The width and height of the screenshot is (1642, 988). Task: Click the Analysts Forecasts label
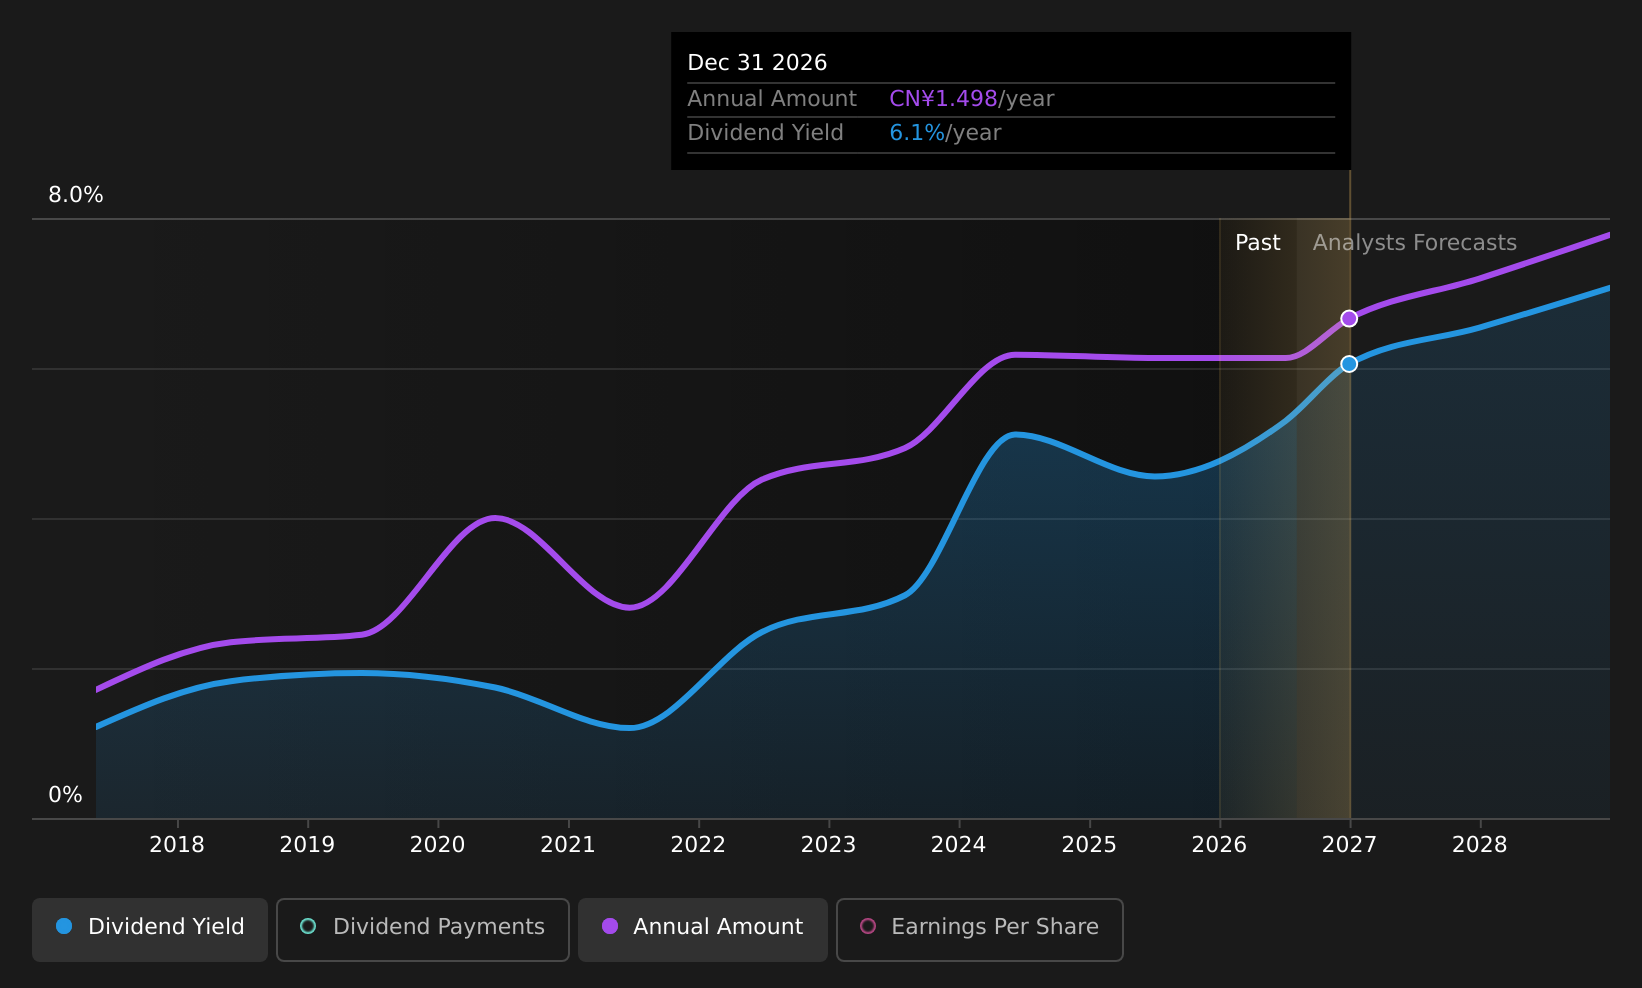click(1415, 243)
